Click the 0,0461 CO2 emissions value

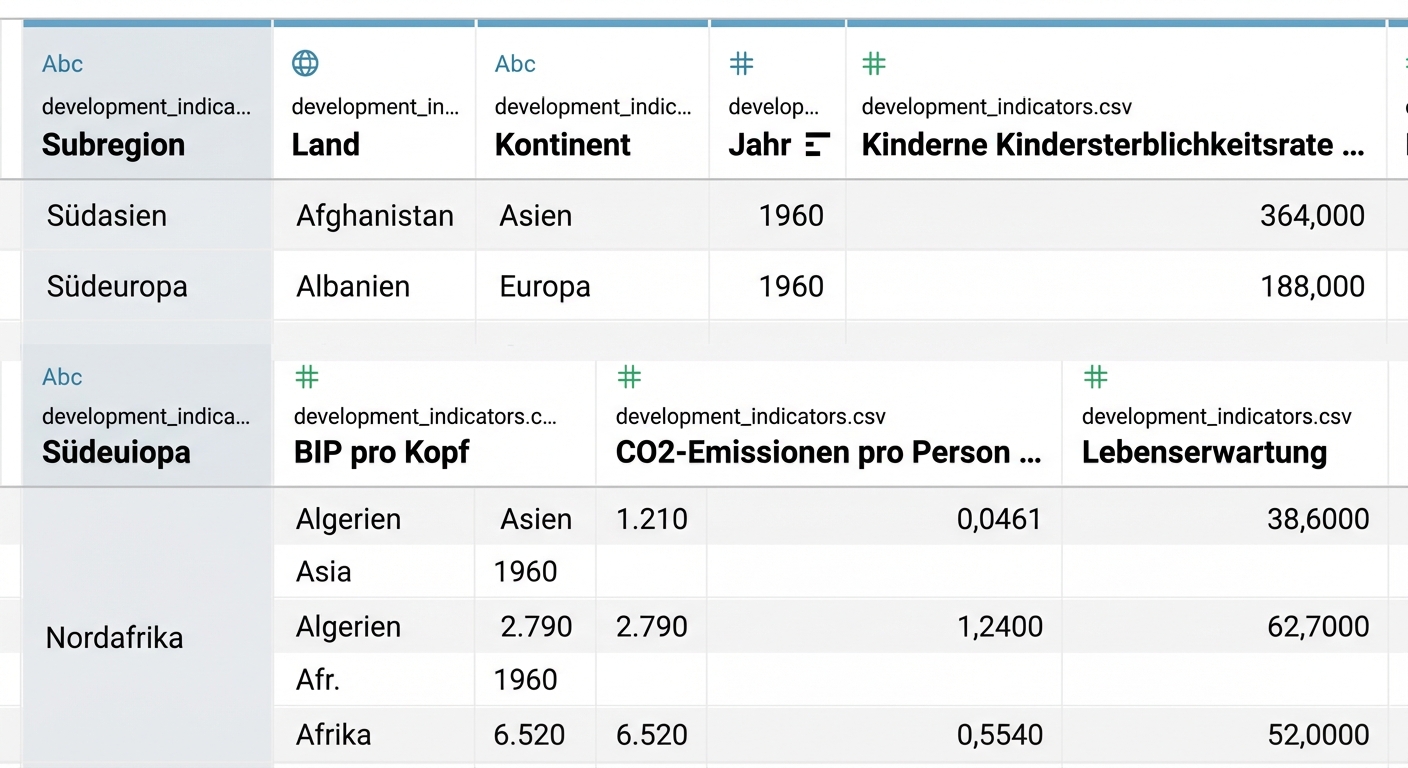pos(999,519)
